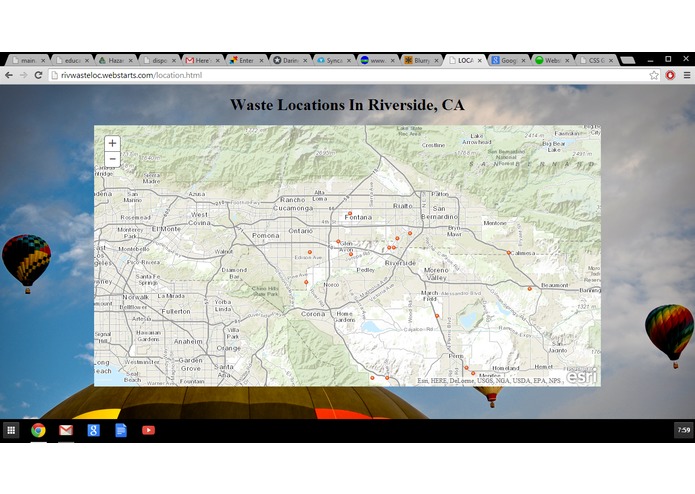Click the map attribution text

(x=489, y=381)
